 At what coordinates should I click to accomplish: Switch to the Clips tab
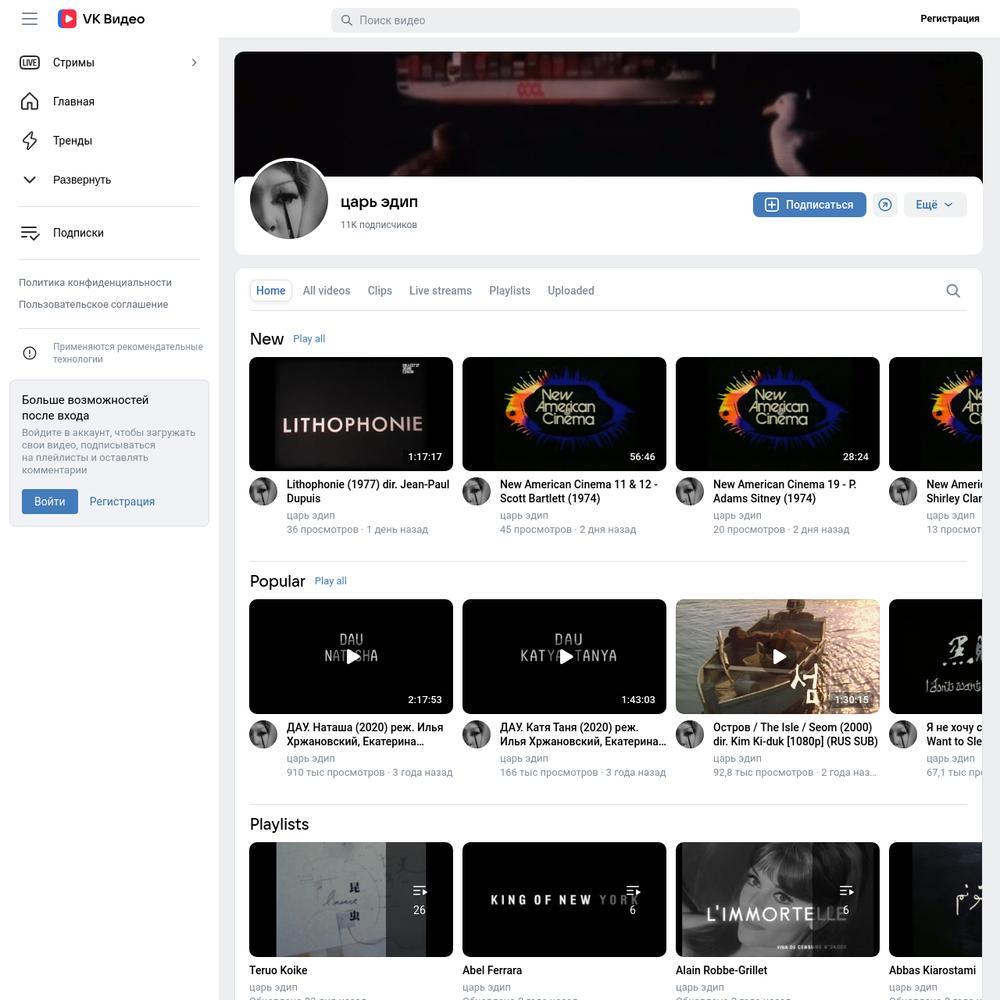(379, 291)
